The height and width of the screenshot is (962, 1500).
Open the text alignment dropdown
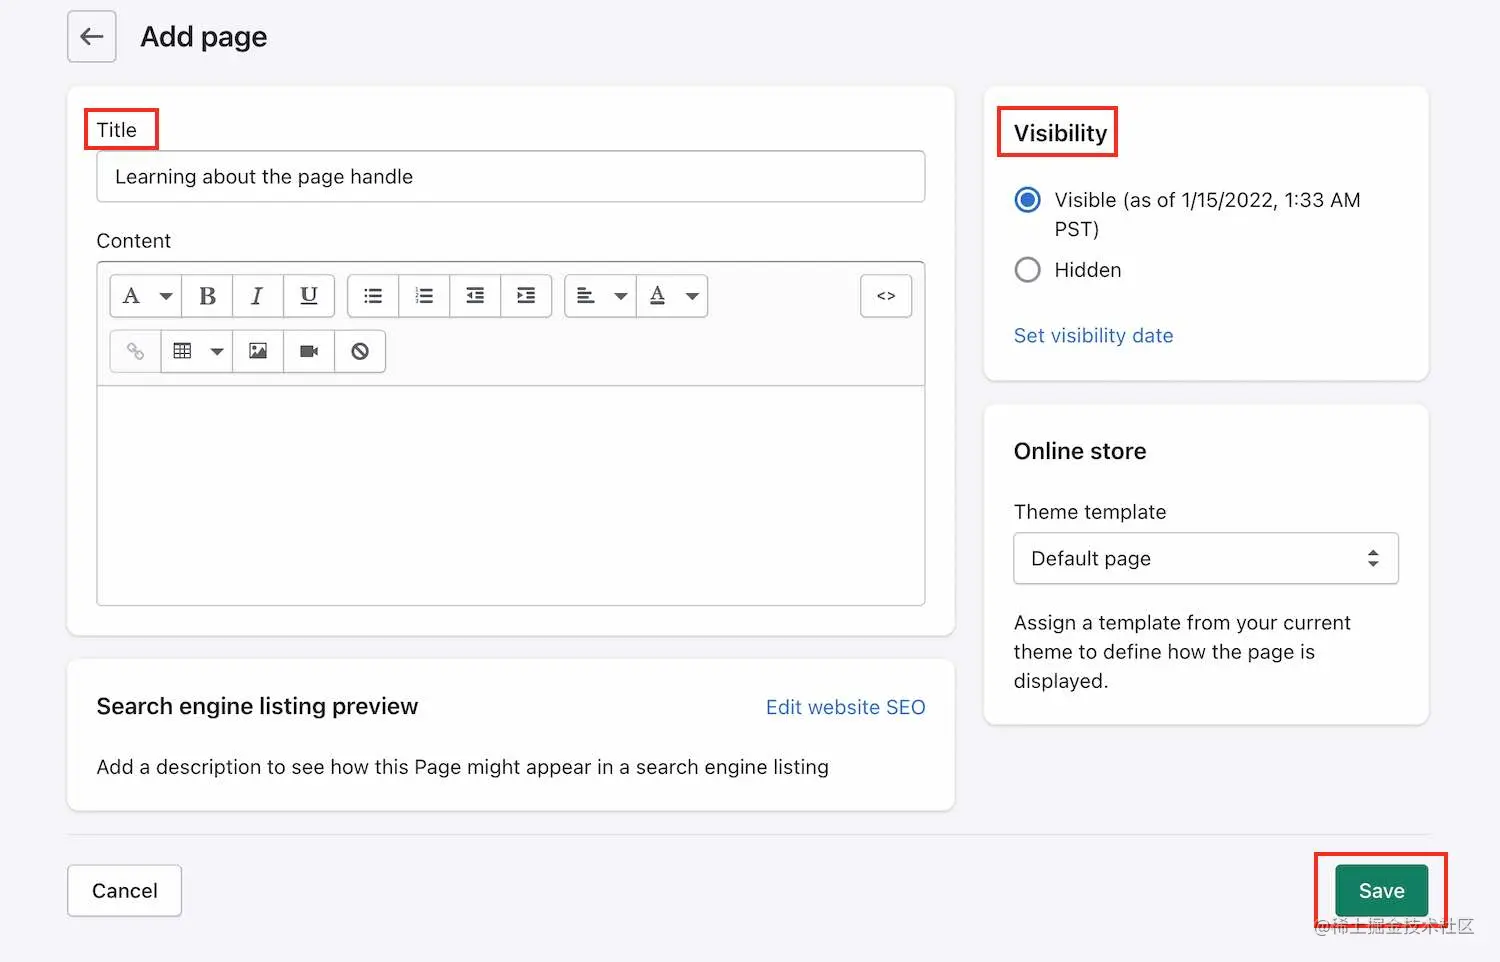click(600, 296)
